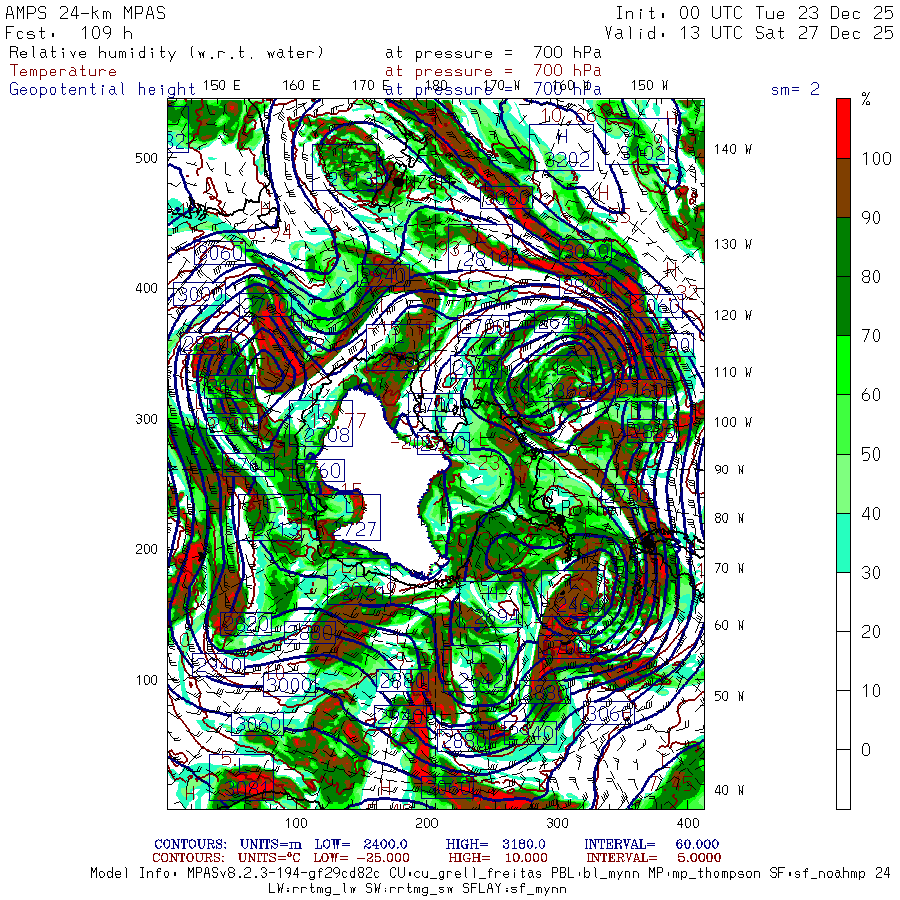Click the boxed 2760 contour label
The width and height of the screenshot is (900, 900).
(319, 470)
